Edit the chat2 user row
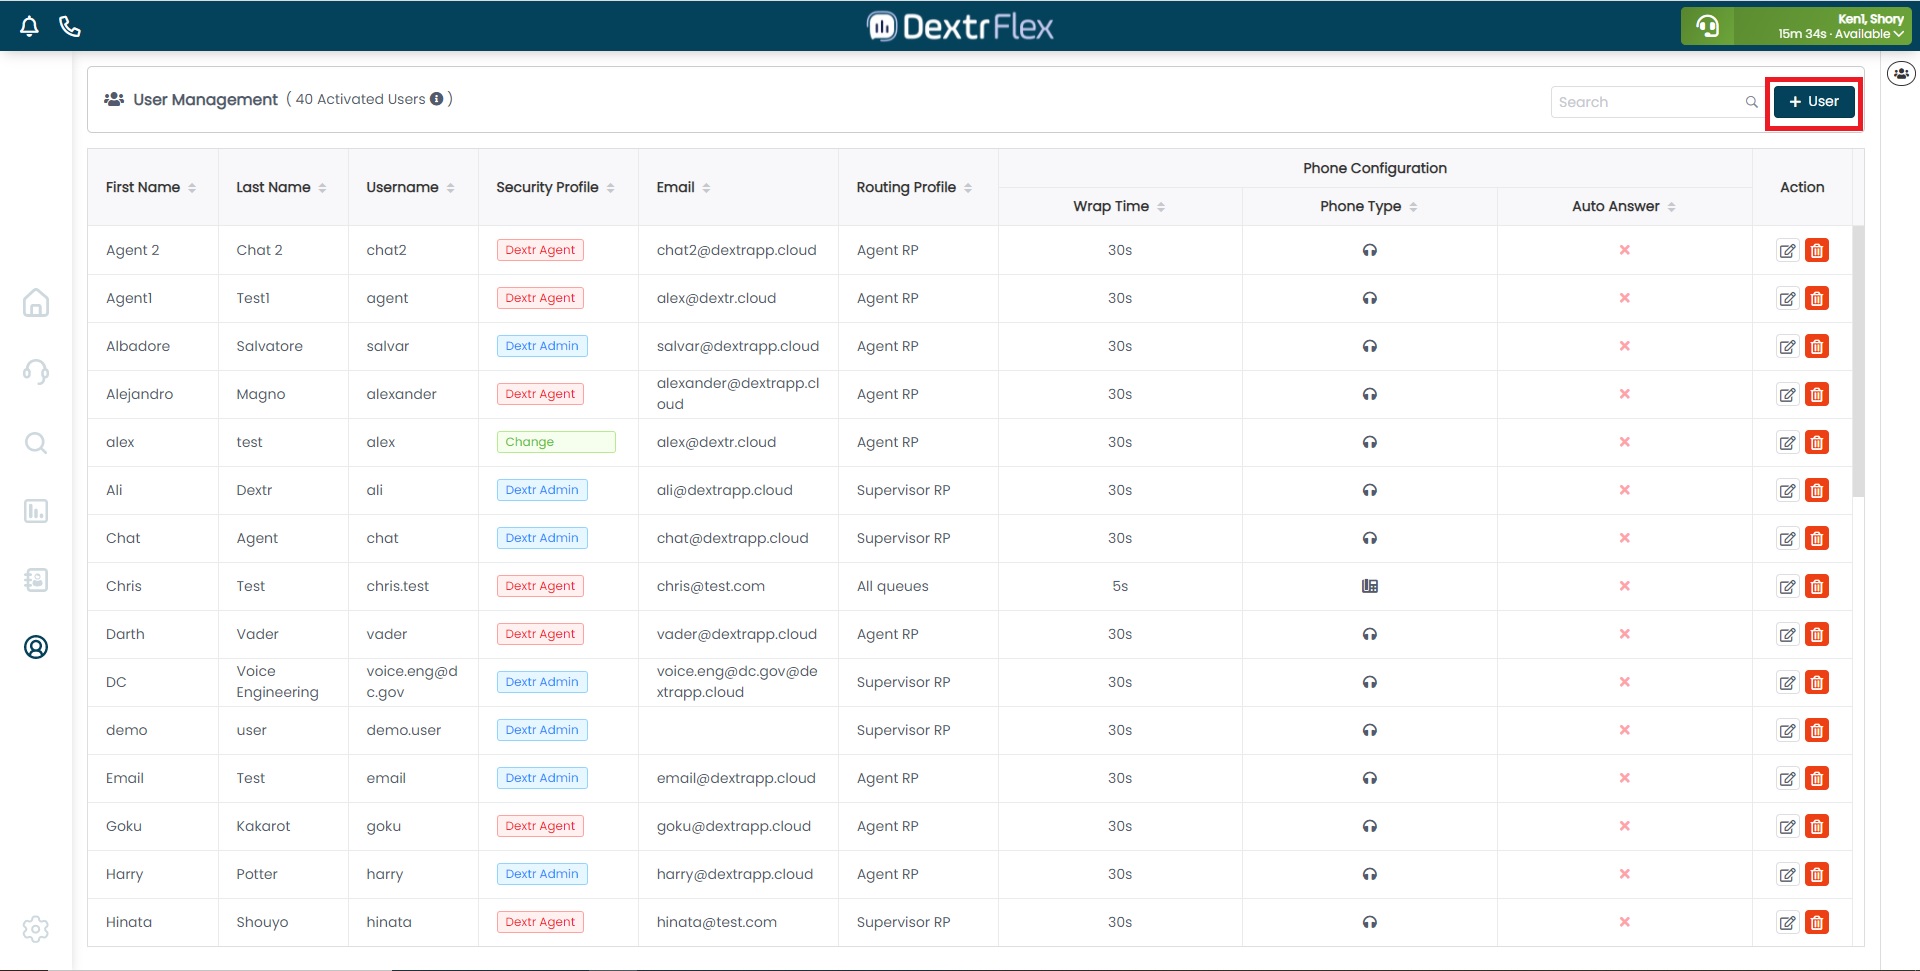Screen dimensions: 1920x971 click(1787, 251)
